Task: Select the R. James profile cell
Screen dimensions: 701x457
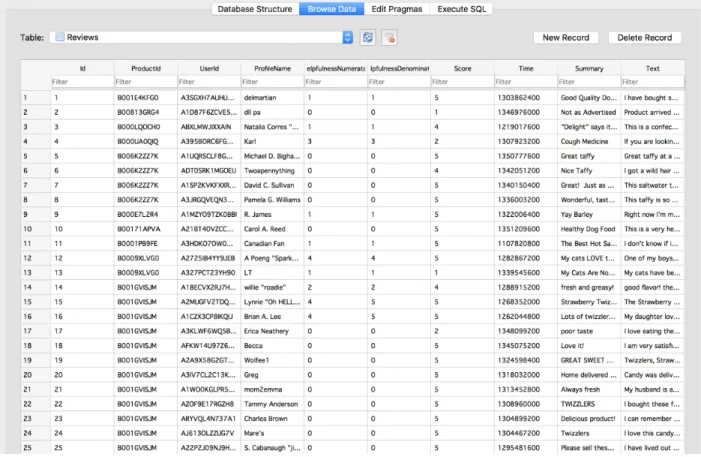Action: point(272,214)
